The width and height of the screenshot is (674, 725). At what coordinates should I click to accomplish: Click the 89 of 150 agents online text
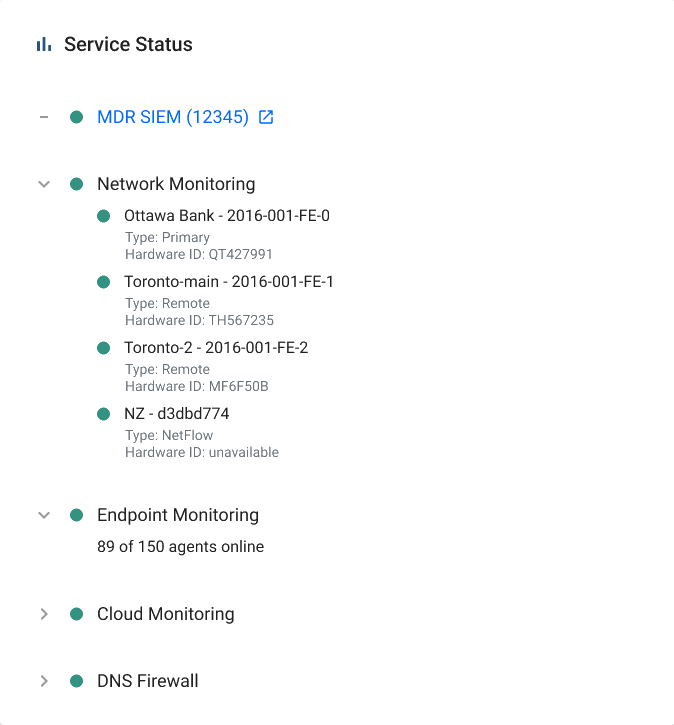coord(180,547)
